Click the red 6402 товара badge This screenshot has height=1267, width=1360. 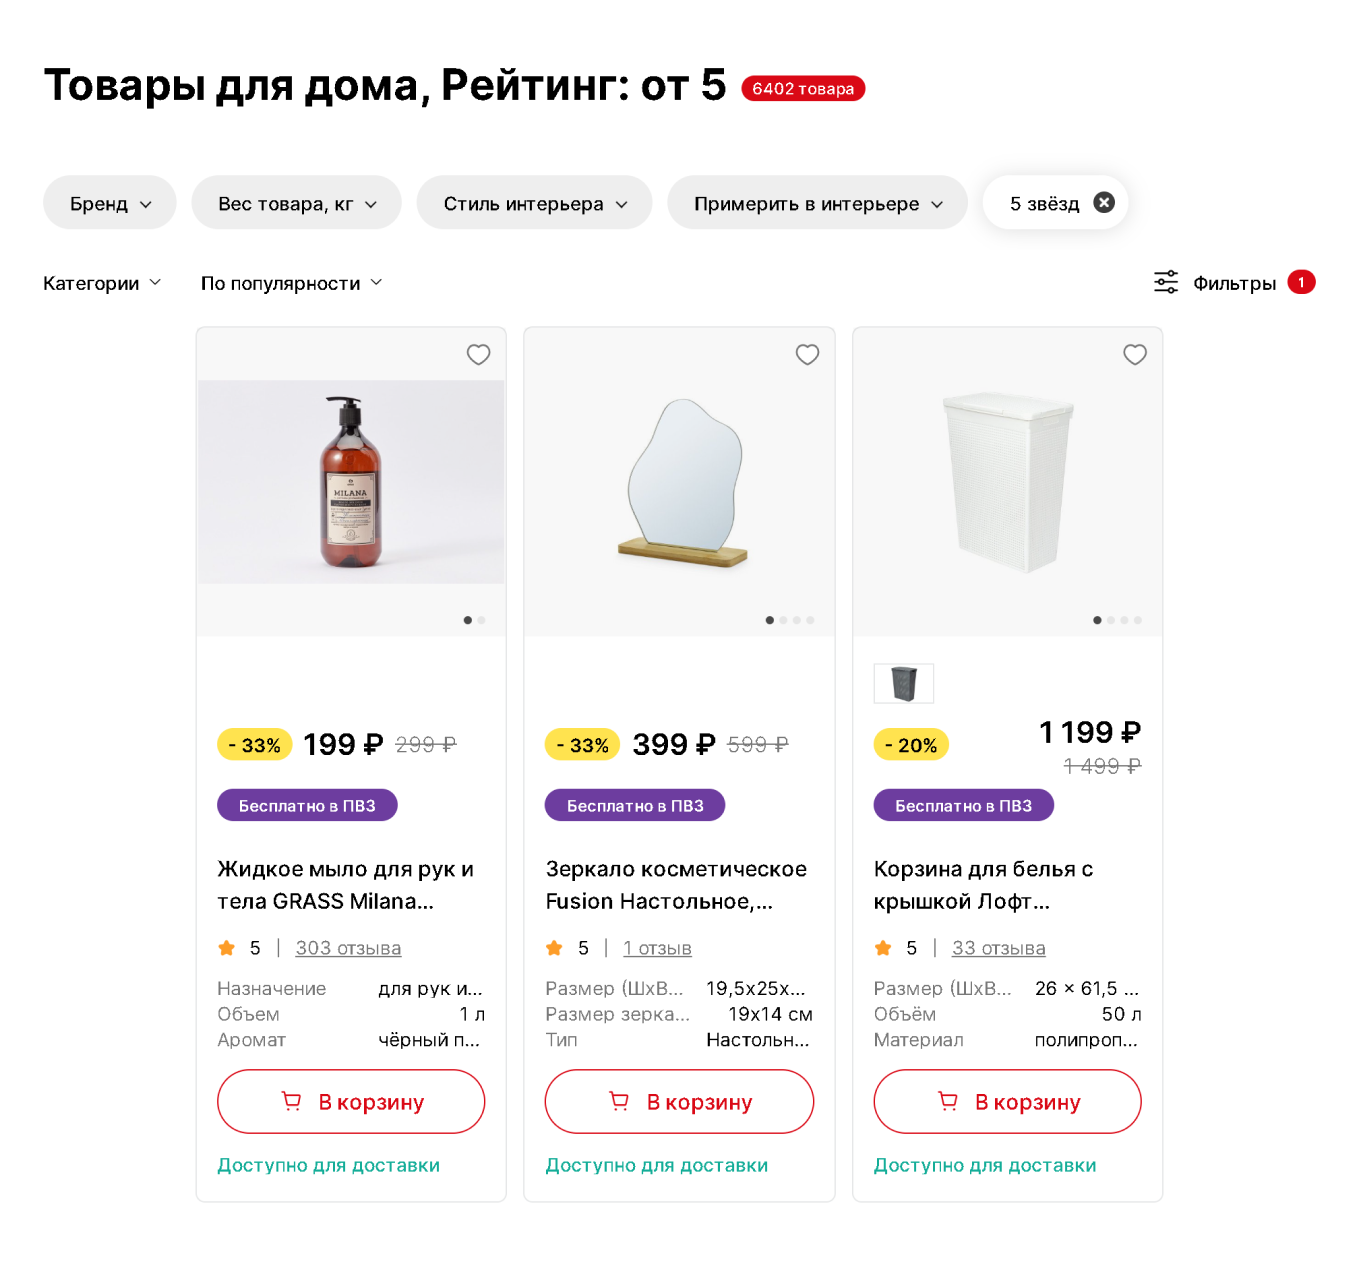(803, 88)
